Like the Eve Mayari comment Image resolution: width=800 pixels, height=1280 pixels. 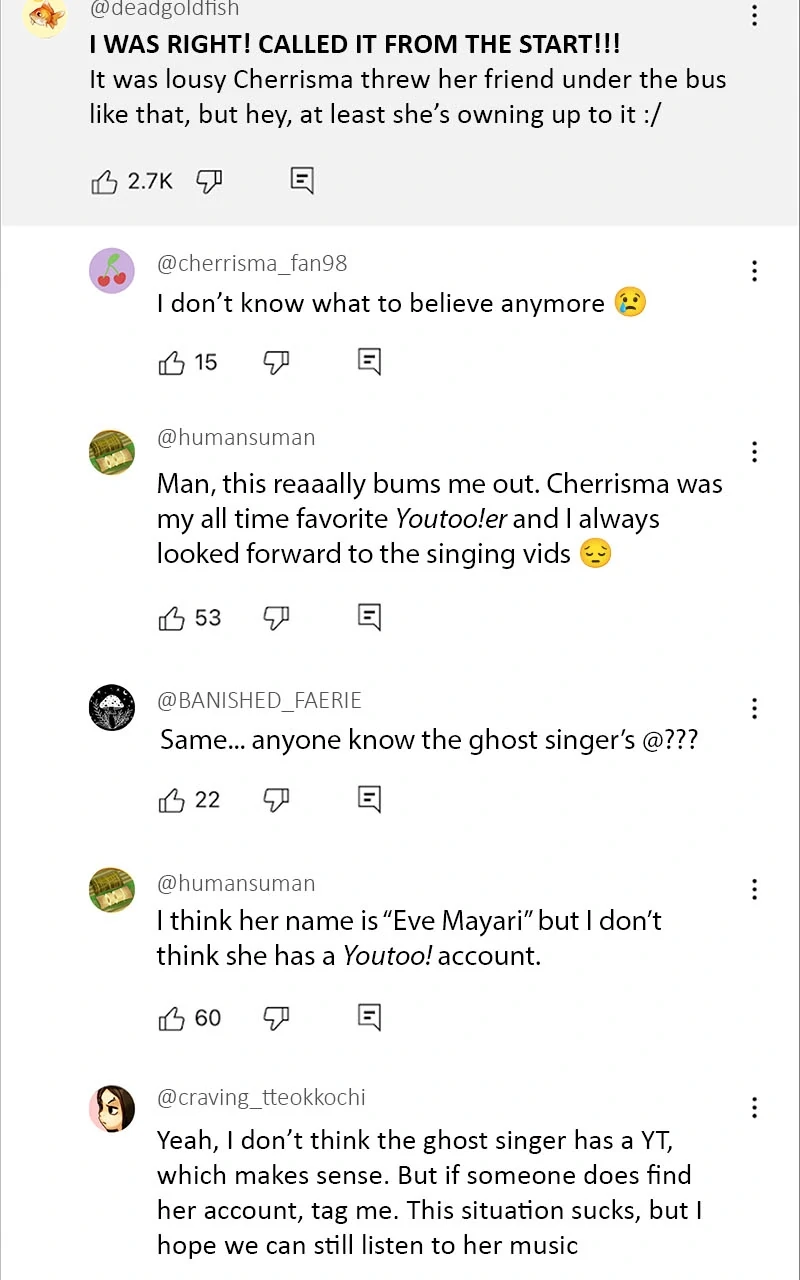tap(172, 1018)
